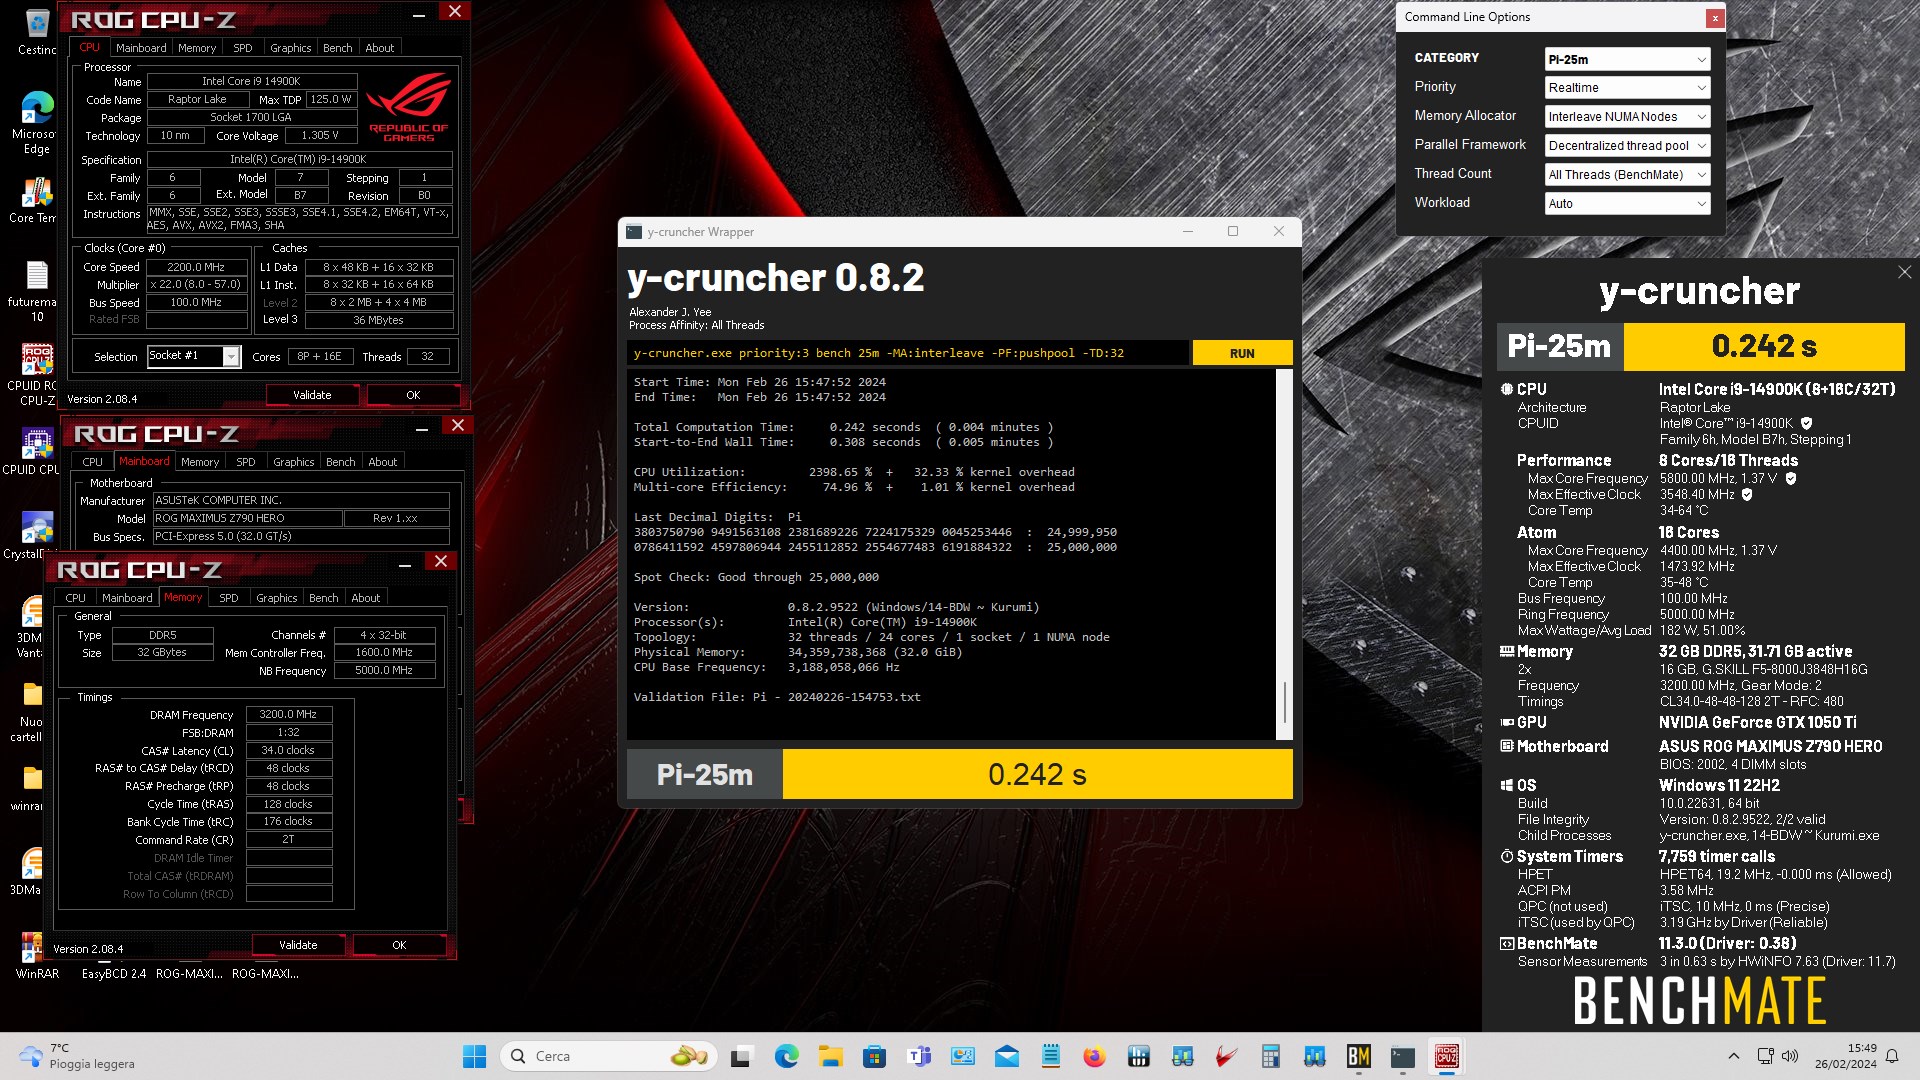Screen dimensions: 1920x1080
Task: Click the y-cruncher command line field
Action: coord(908,353)
